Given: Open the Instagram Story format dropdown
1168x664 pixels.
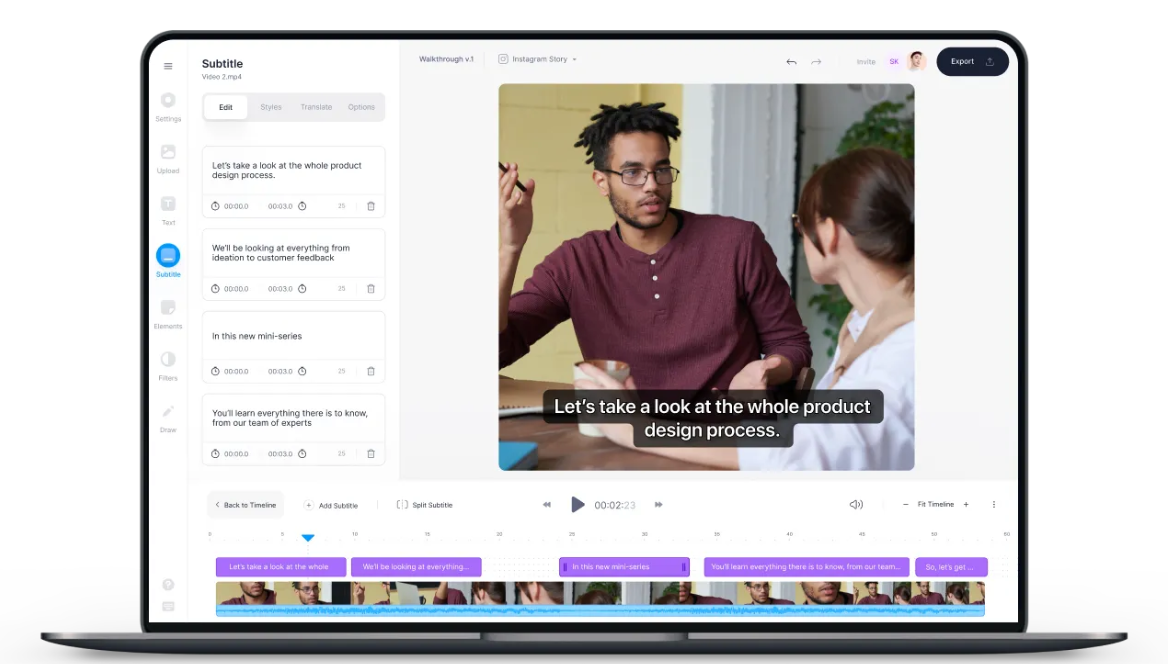Looking at the screenshot, I should (x=538, y=59).
